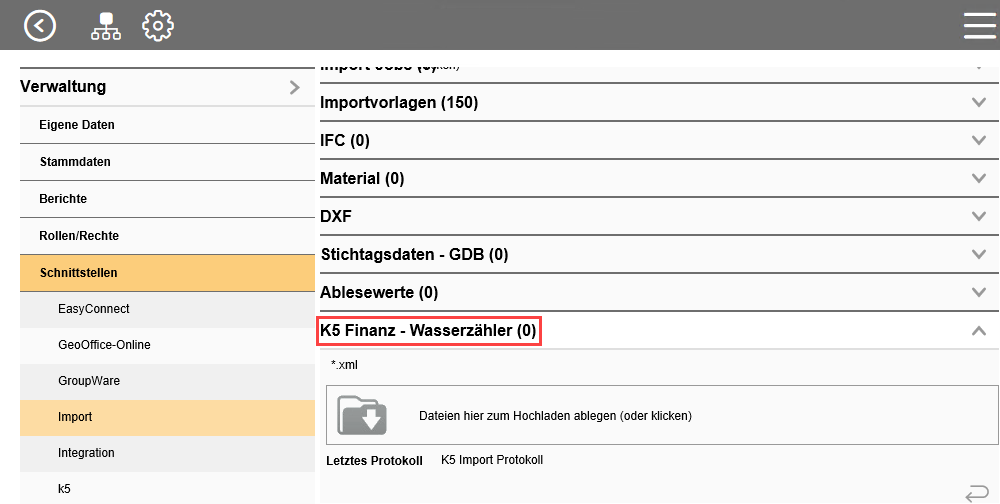The image size is (1000, 504).
Task: Open GroupWare submenu item
Action: (168, 381)
